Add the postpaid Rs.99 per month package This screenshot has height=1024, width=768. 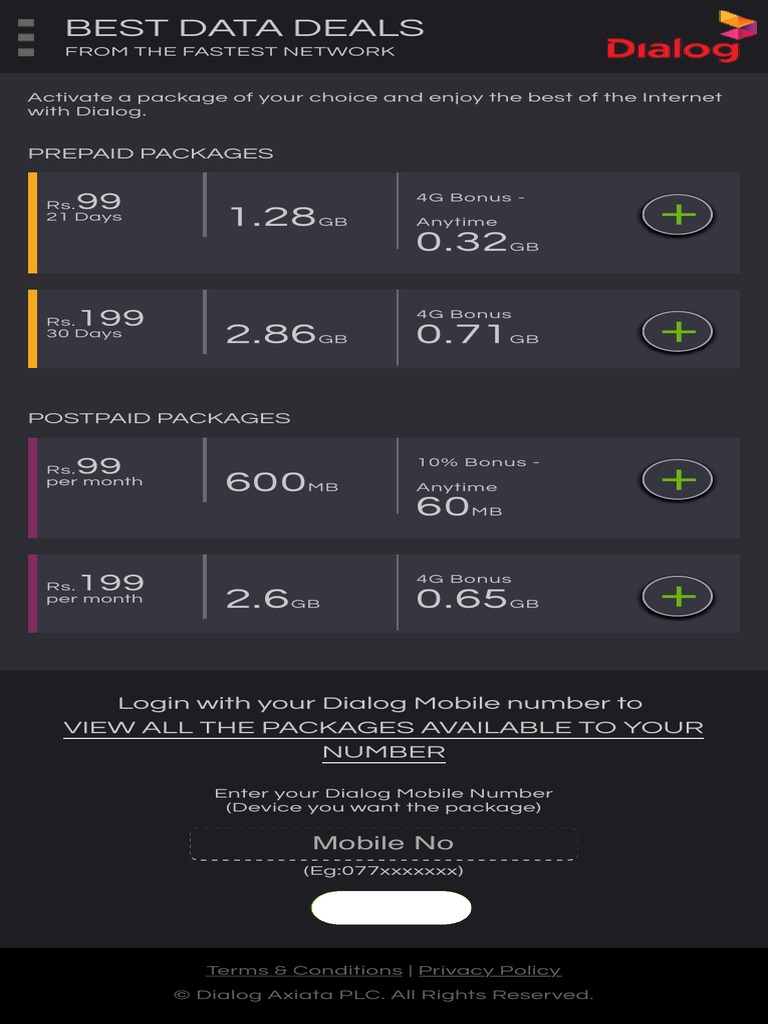pos(677,480)
